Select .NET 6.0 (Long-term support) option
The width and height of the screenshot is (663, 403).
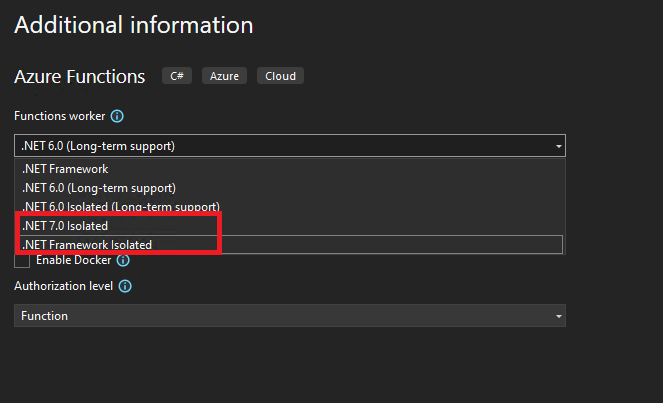tap(290, 188)
